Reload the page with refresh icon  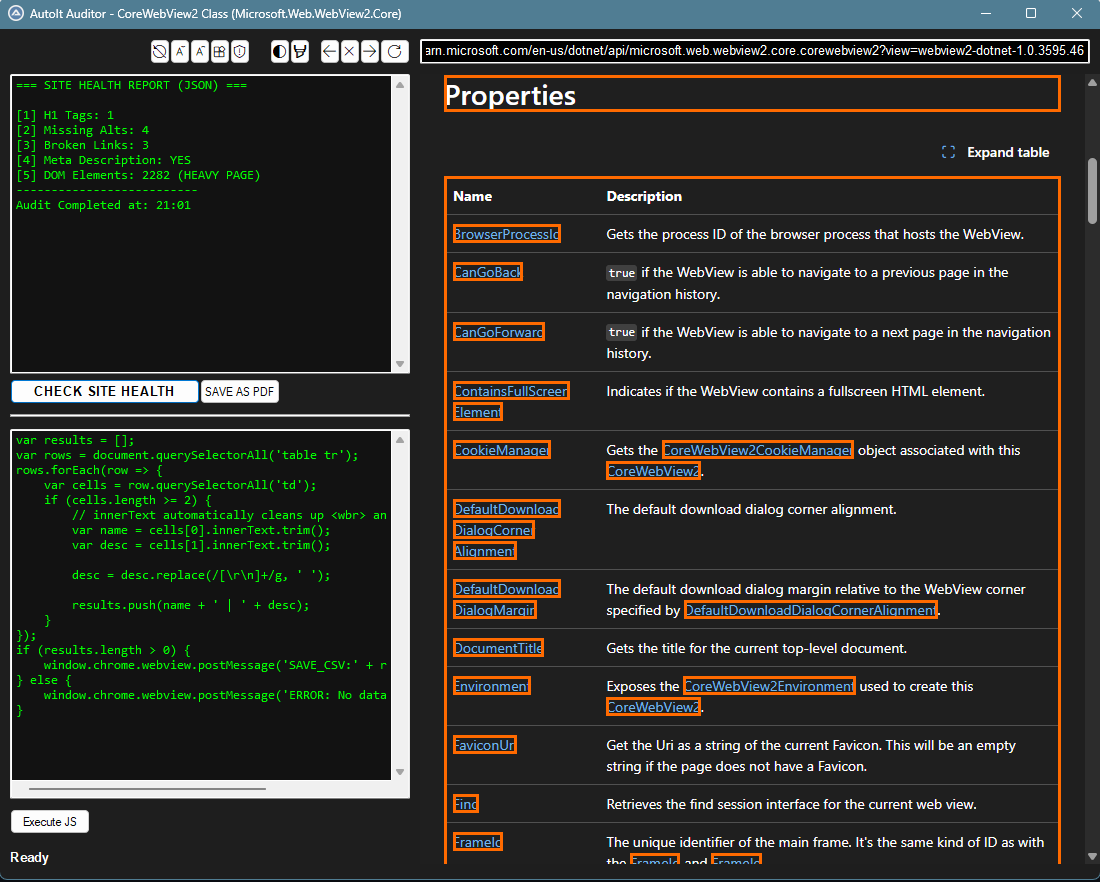point(395,52)
